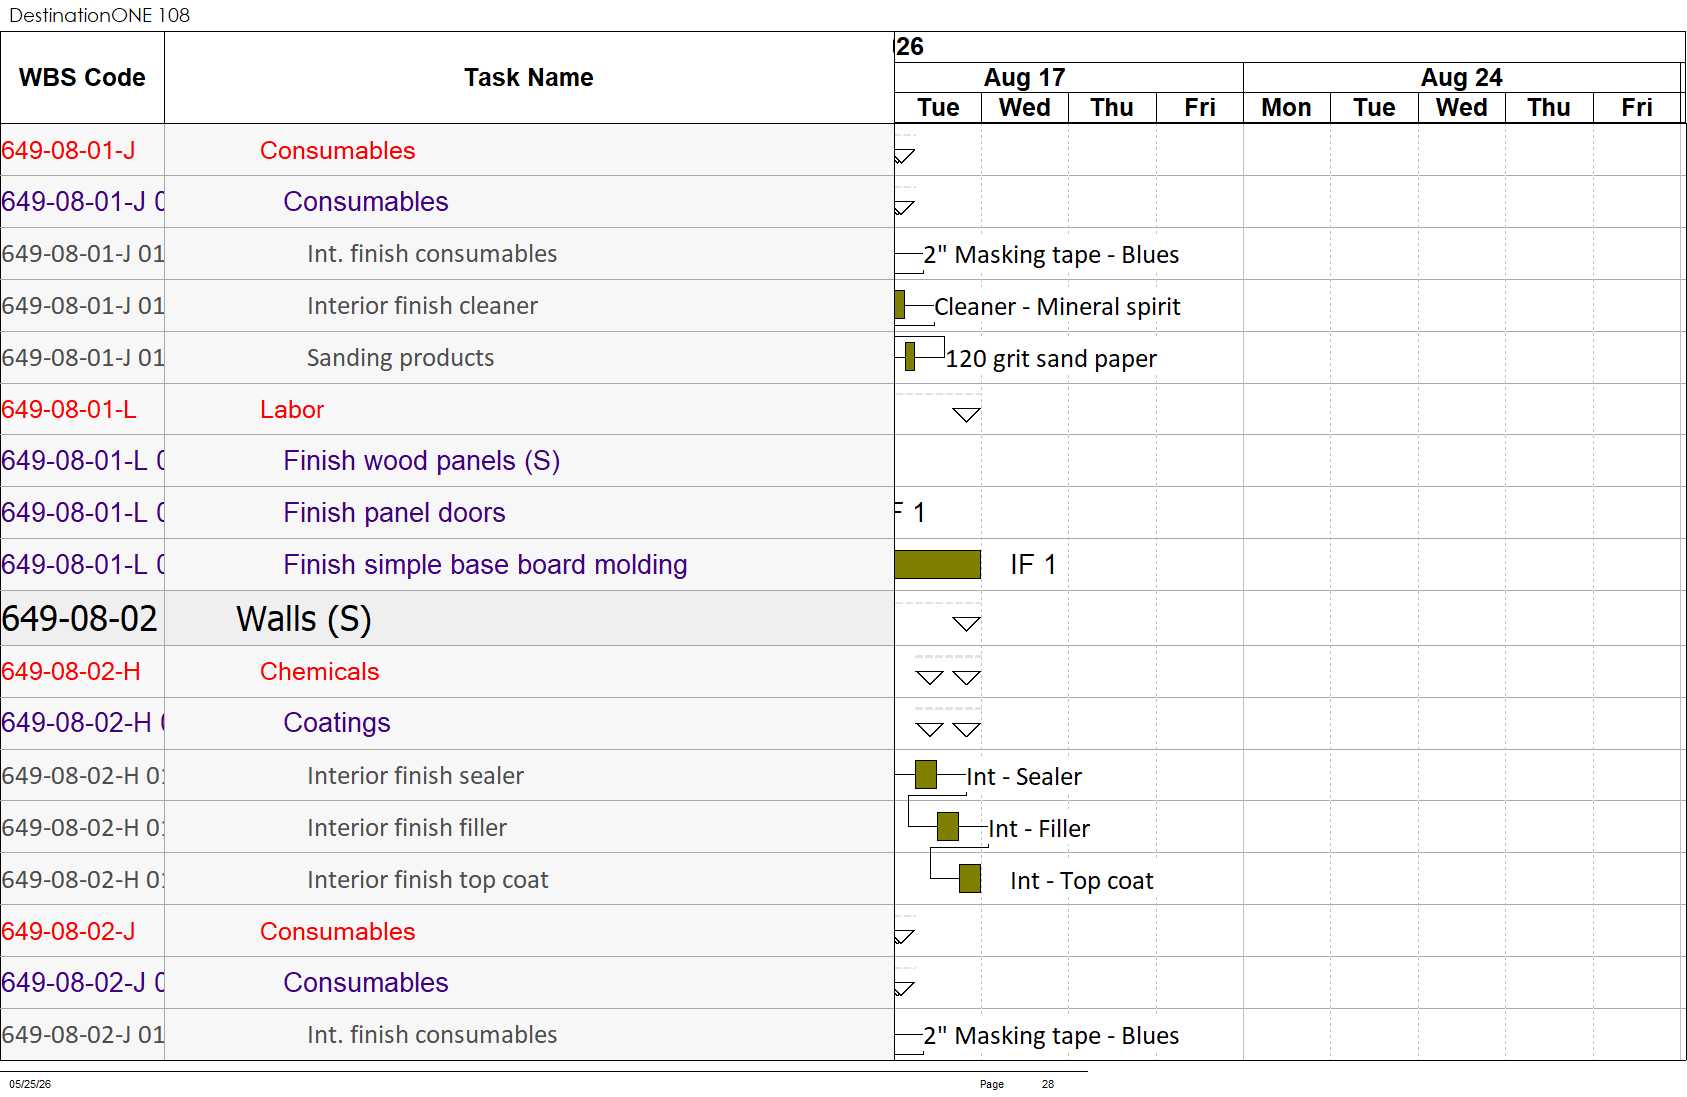This screenshot has width=1687, height=1097.
Task: Select the Aug 24 week header
Action: point(1462,77)
